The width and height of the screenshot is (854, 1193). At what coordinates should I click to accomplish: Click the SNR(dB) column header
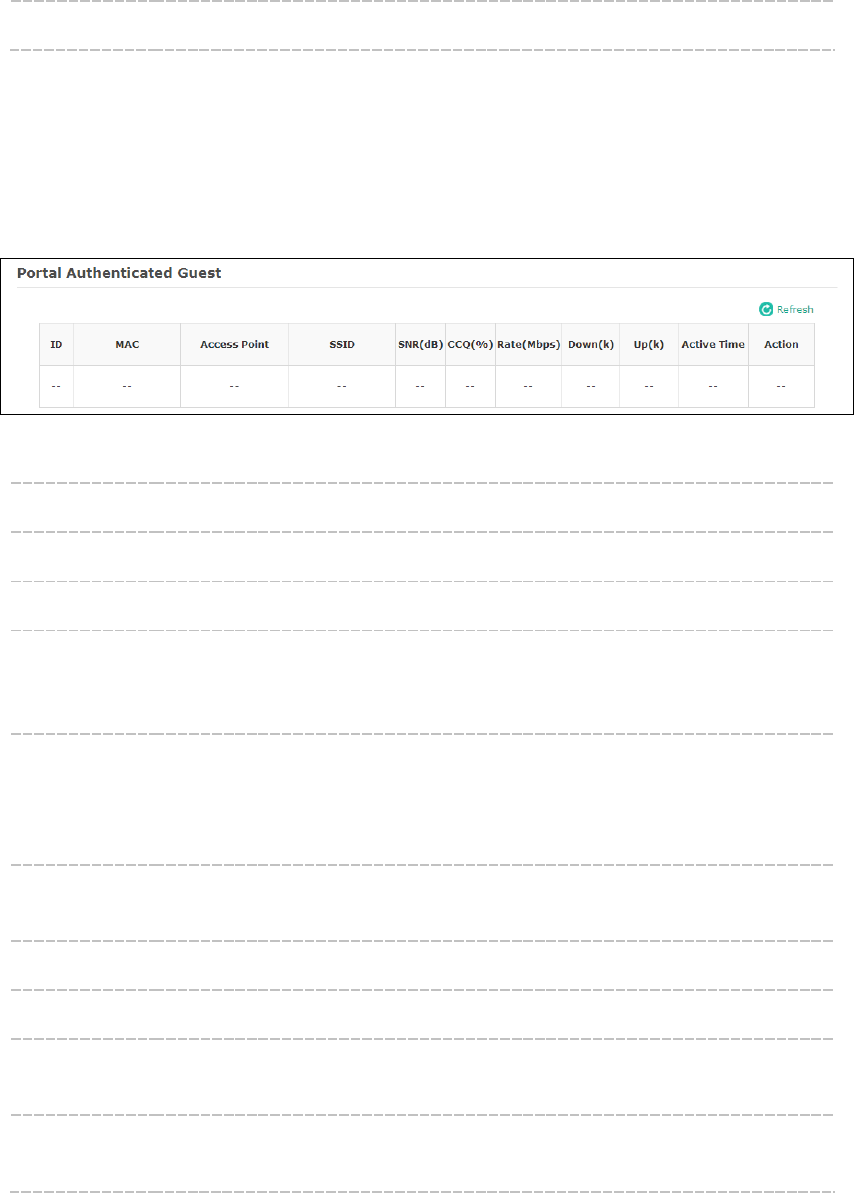pos(420,345)
